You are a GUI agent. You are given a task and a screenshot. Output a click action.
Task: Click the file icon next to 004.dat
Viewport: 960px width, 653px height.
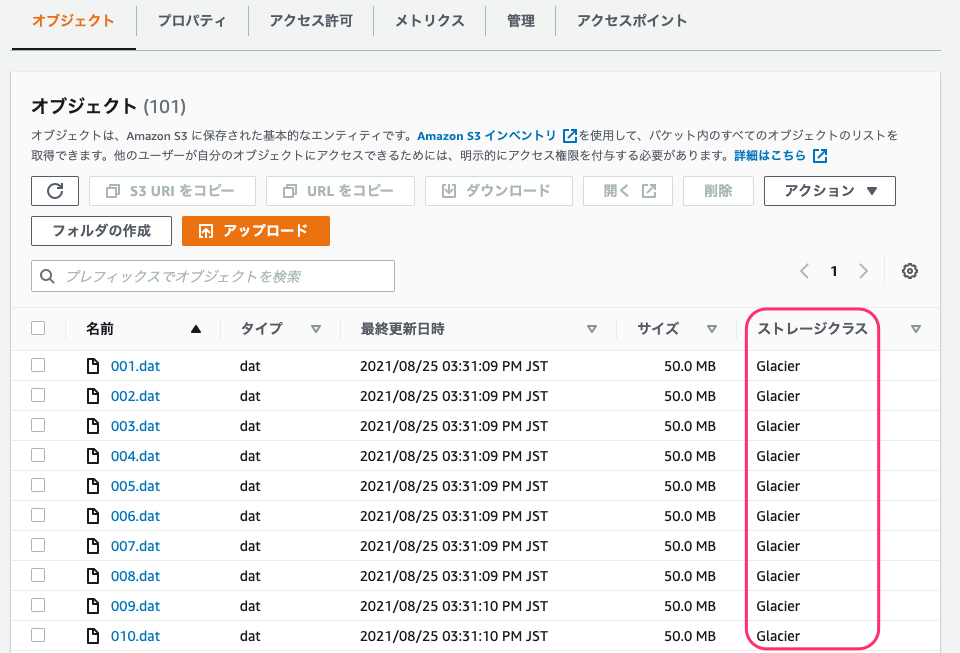(92, 456)
